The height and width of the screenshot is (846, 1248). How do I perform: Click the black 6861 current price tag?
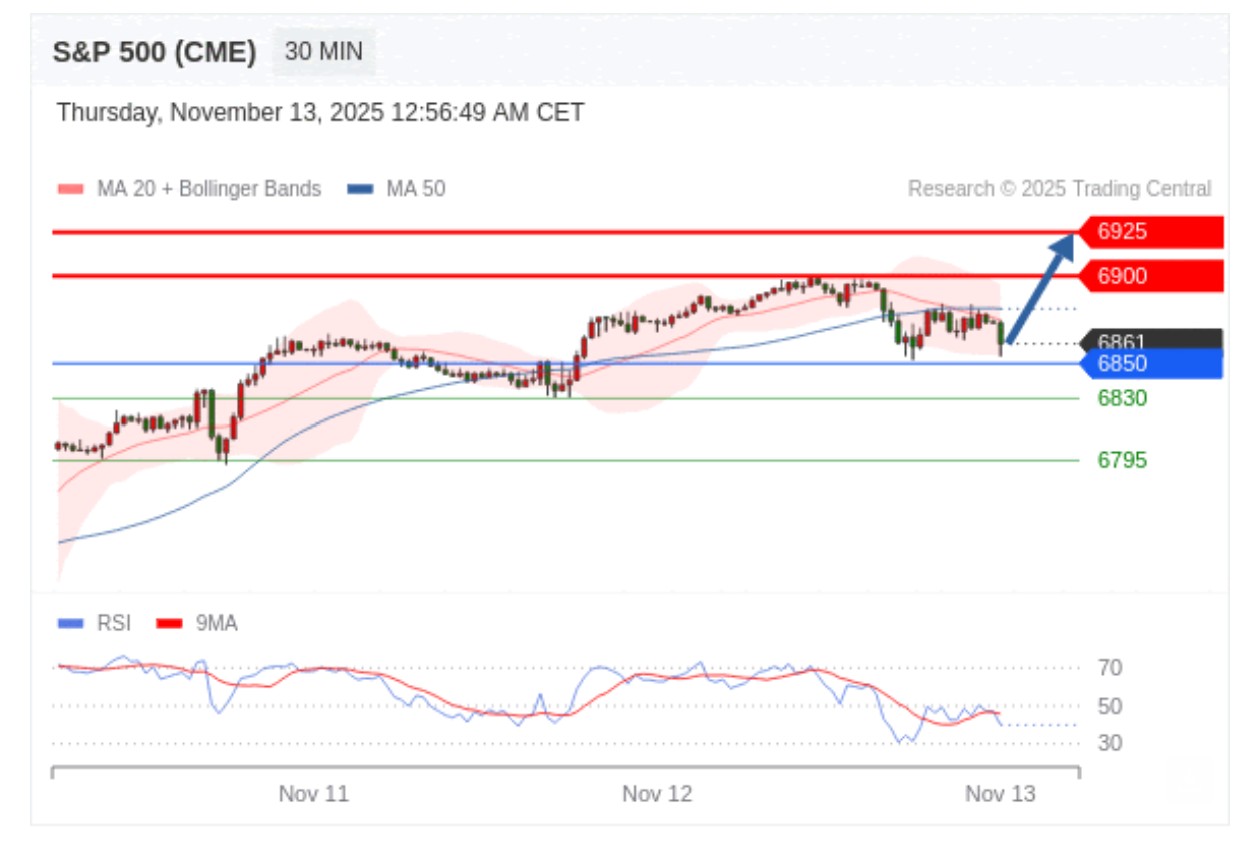(x=1150, y=339)
